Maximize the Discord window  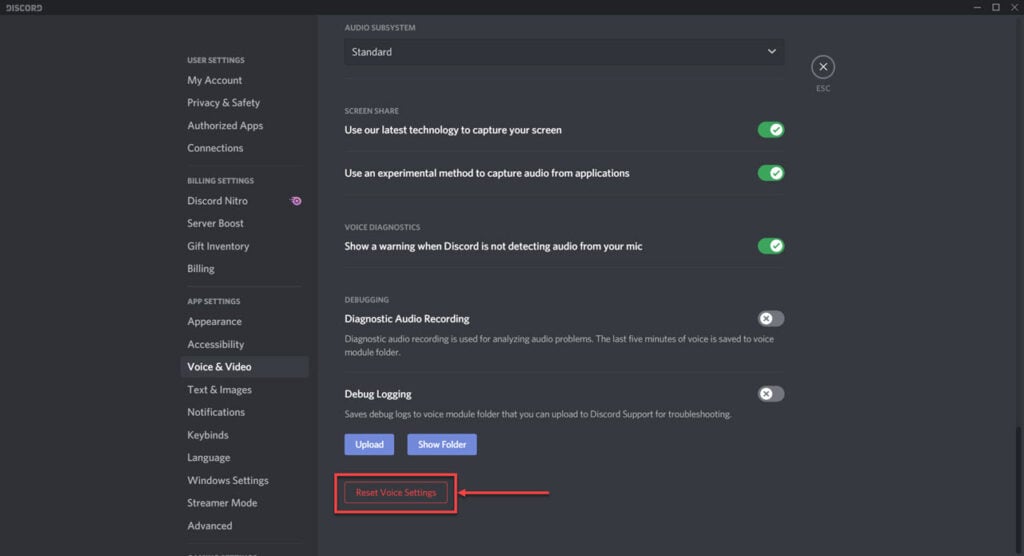[996, 7]
